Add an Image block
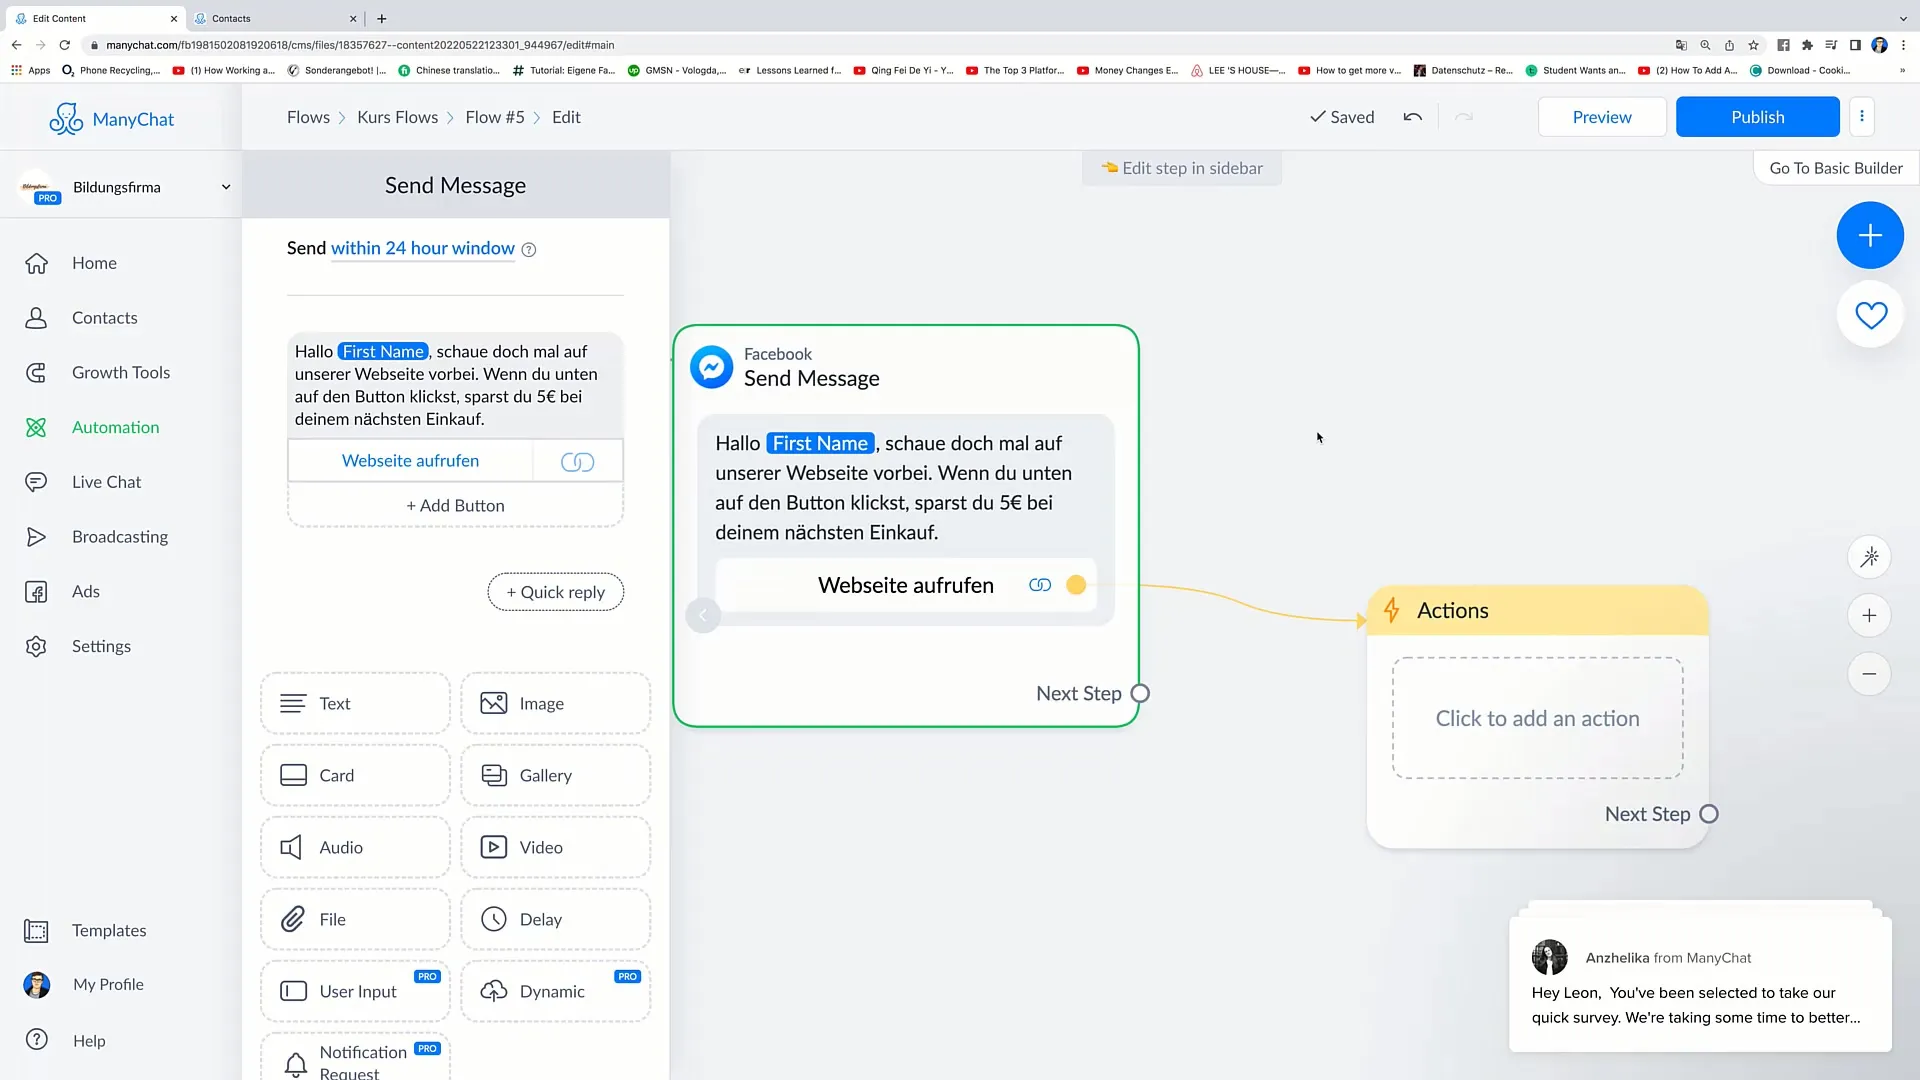Screen dimensions: 1920x1080 pos(555,704)
